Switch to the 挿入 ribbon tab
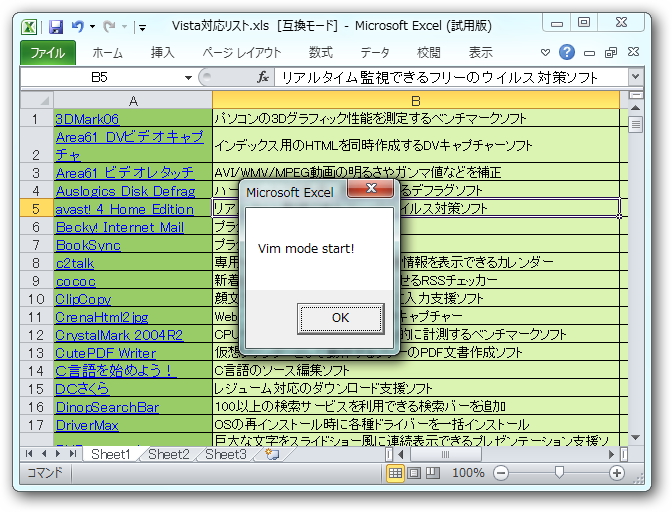 (163, 53)
